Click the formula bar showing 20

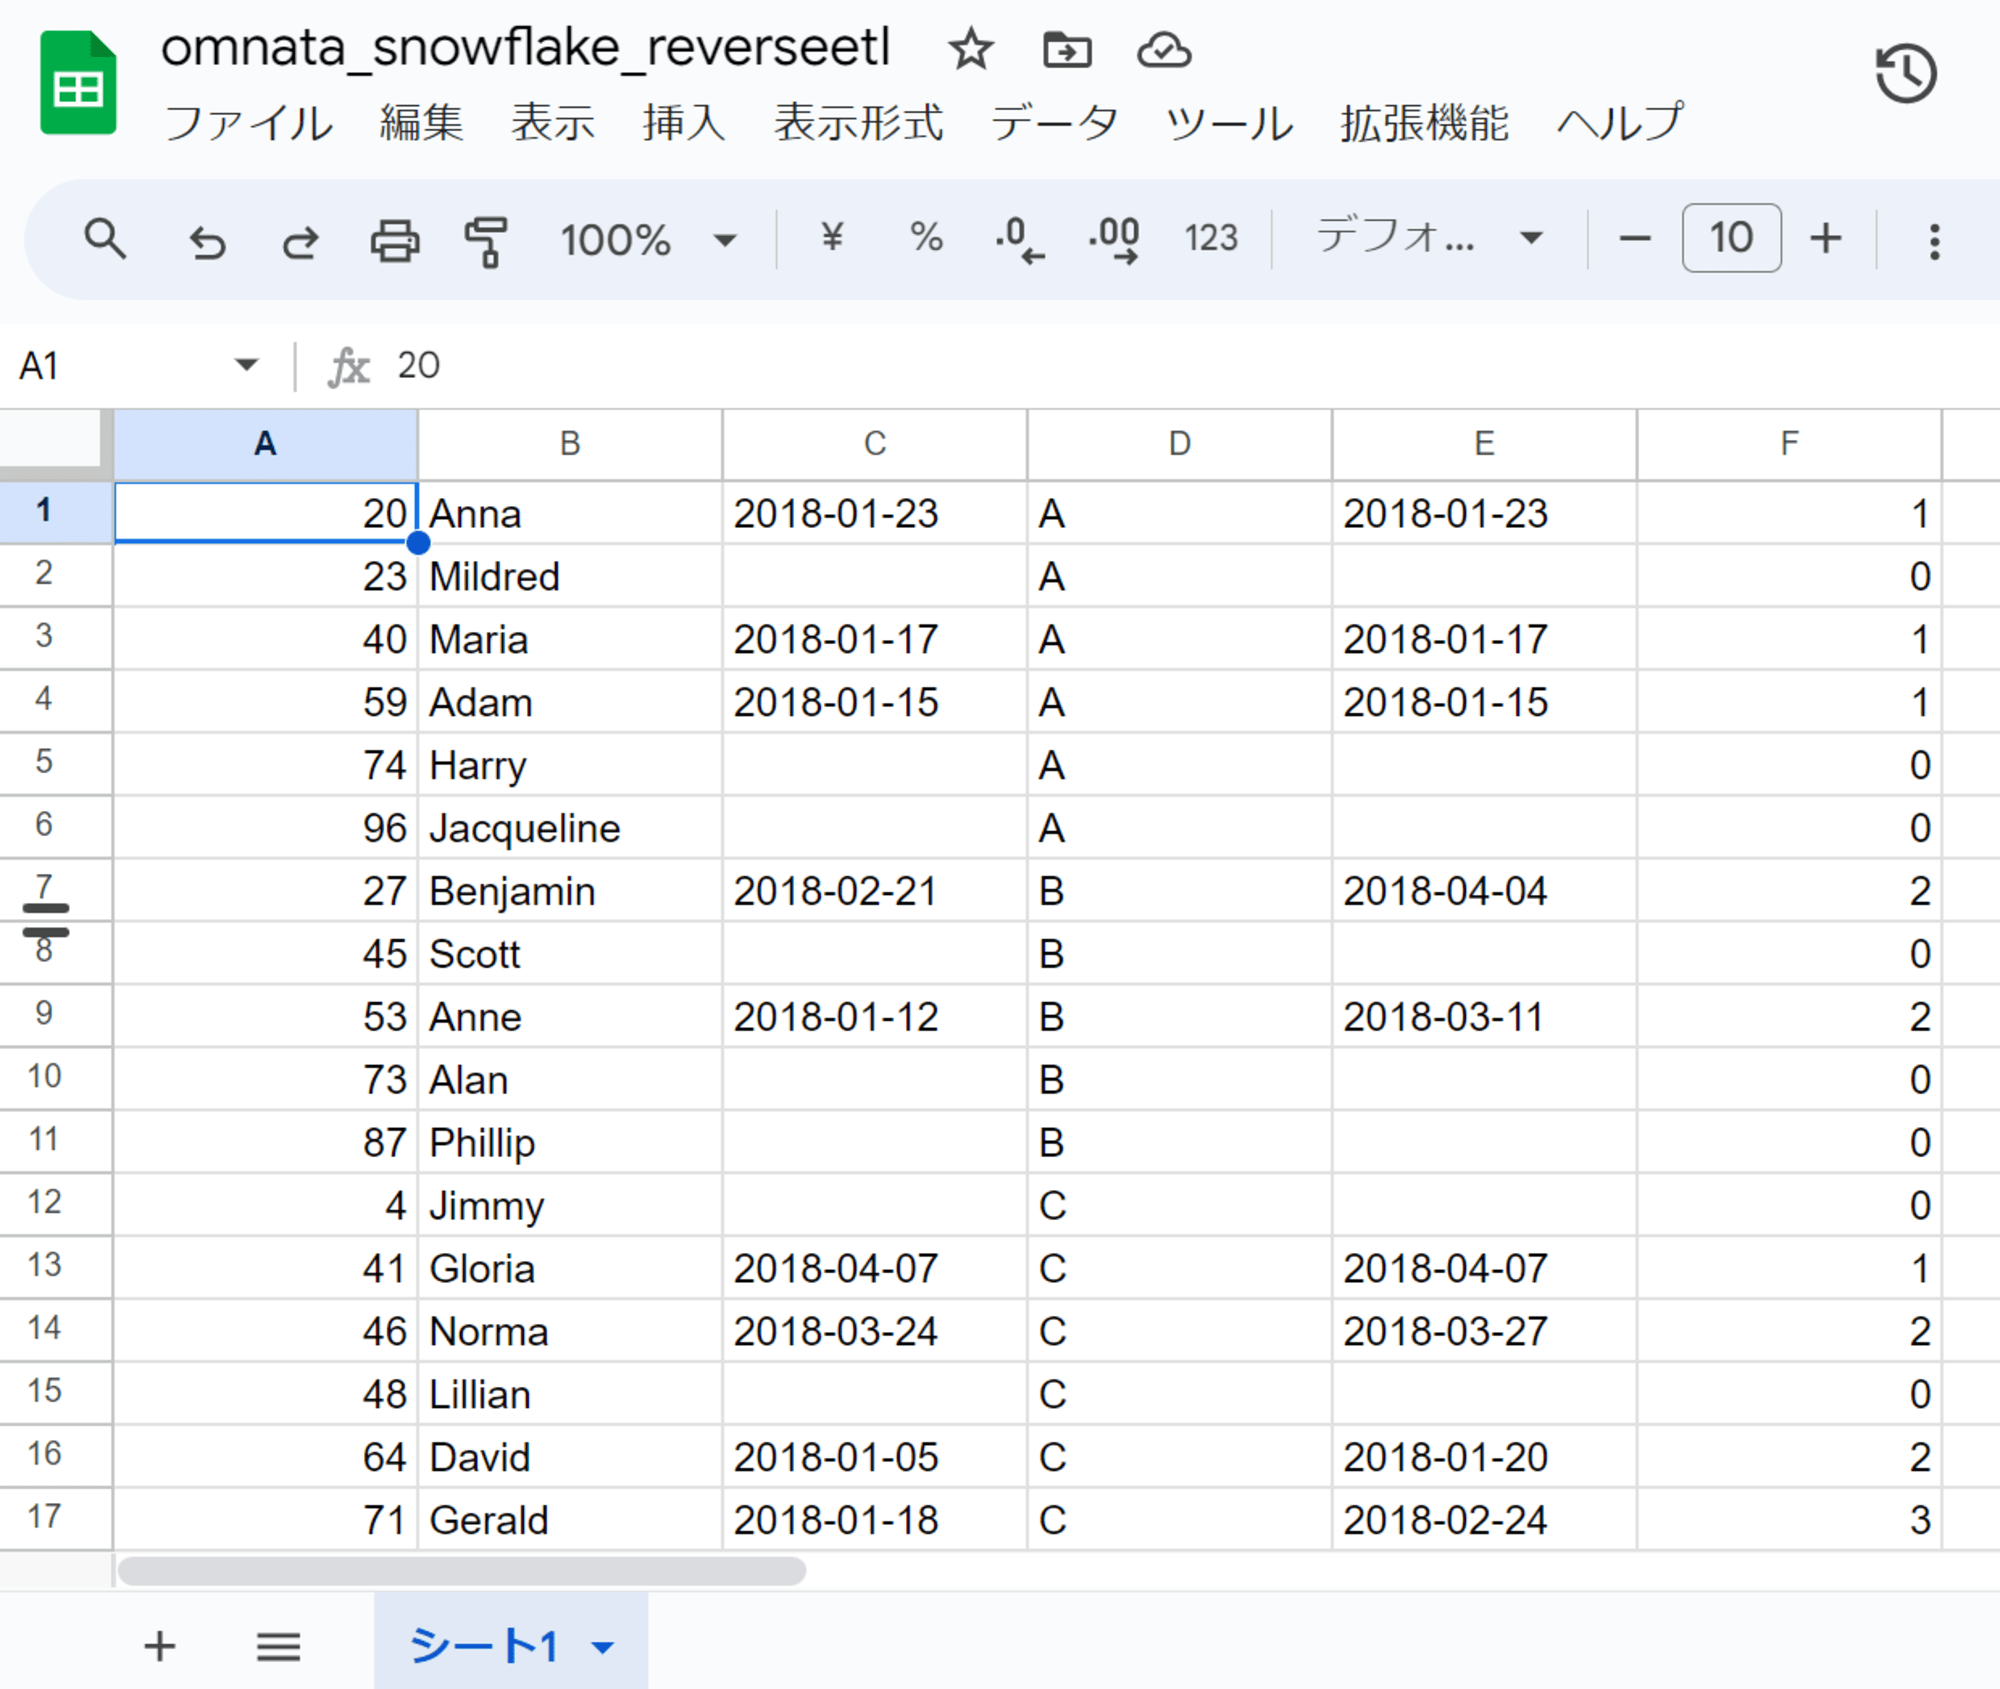point(1190,366)
